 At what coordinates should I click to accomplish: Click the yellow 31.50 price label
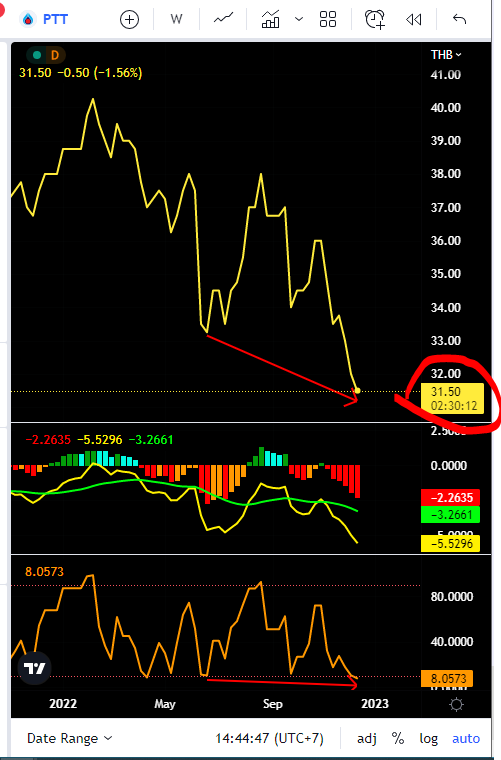pos(453,398)
